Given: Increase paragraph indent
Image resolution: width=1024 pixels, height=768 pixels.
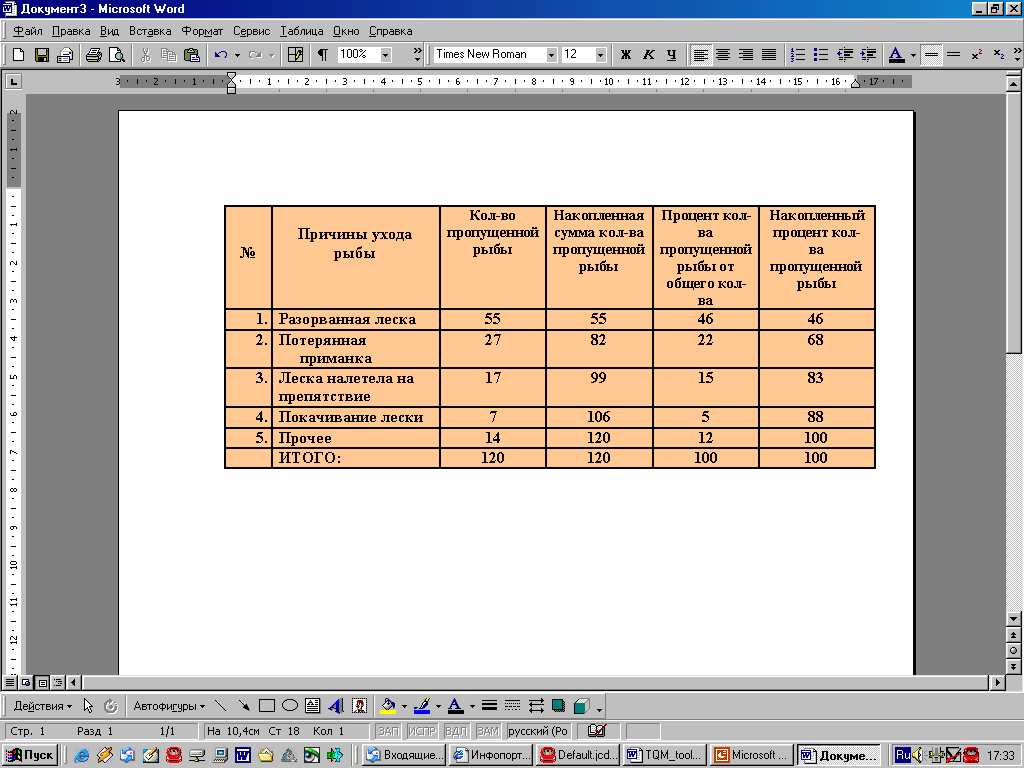Looking at the screenshot, I should click(868, 55).
